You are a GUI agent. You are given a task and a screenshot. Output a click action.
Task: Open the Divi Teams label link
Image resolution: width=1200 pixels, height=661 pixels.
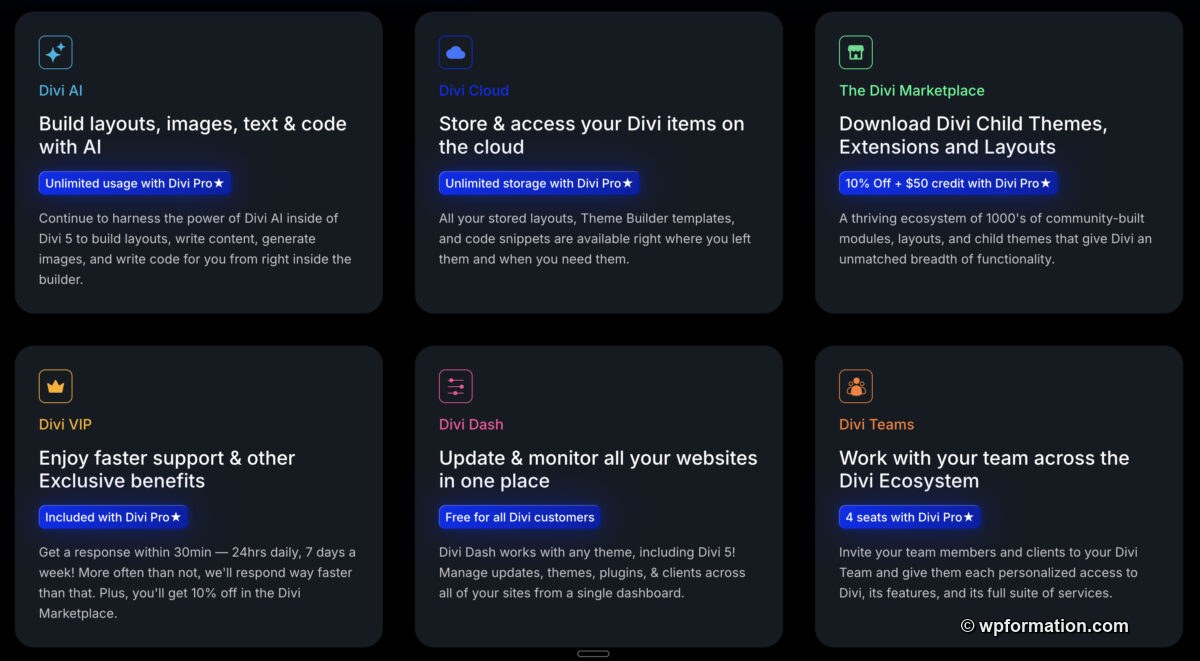(877, 424)
